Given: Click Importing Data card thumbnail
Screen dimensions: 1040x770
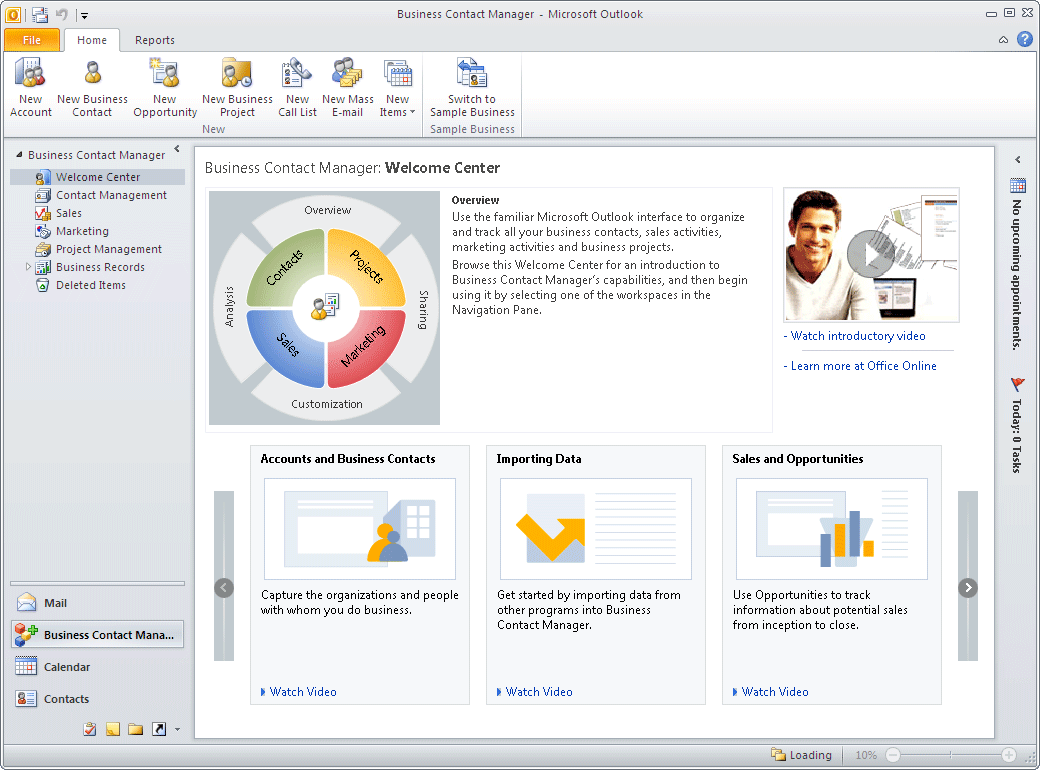Looking at the screenshot, I should tap(596, 529).
